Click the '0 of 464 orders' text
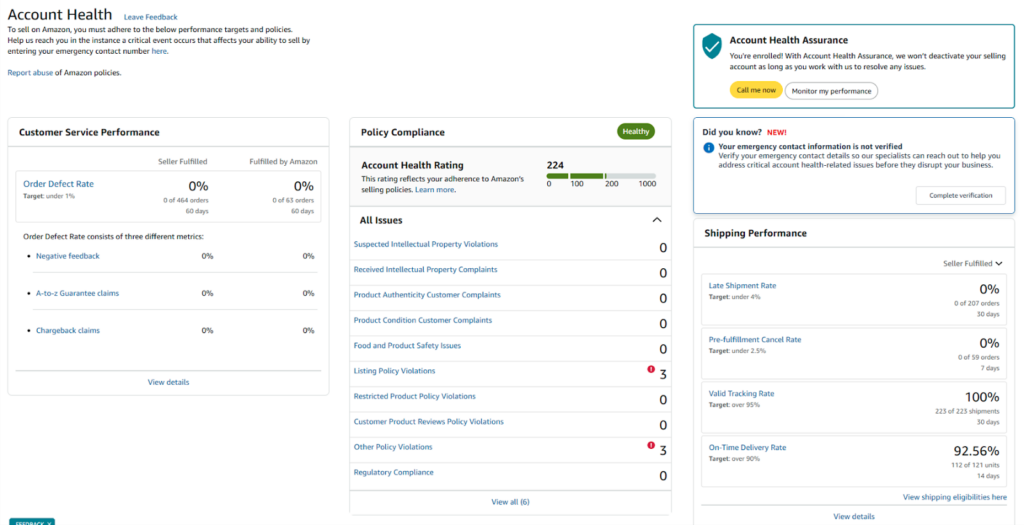Image resolution: width=1024 pixels, height=525 pixels. (185, 200)
